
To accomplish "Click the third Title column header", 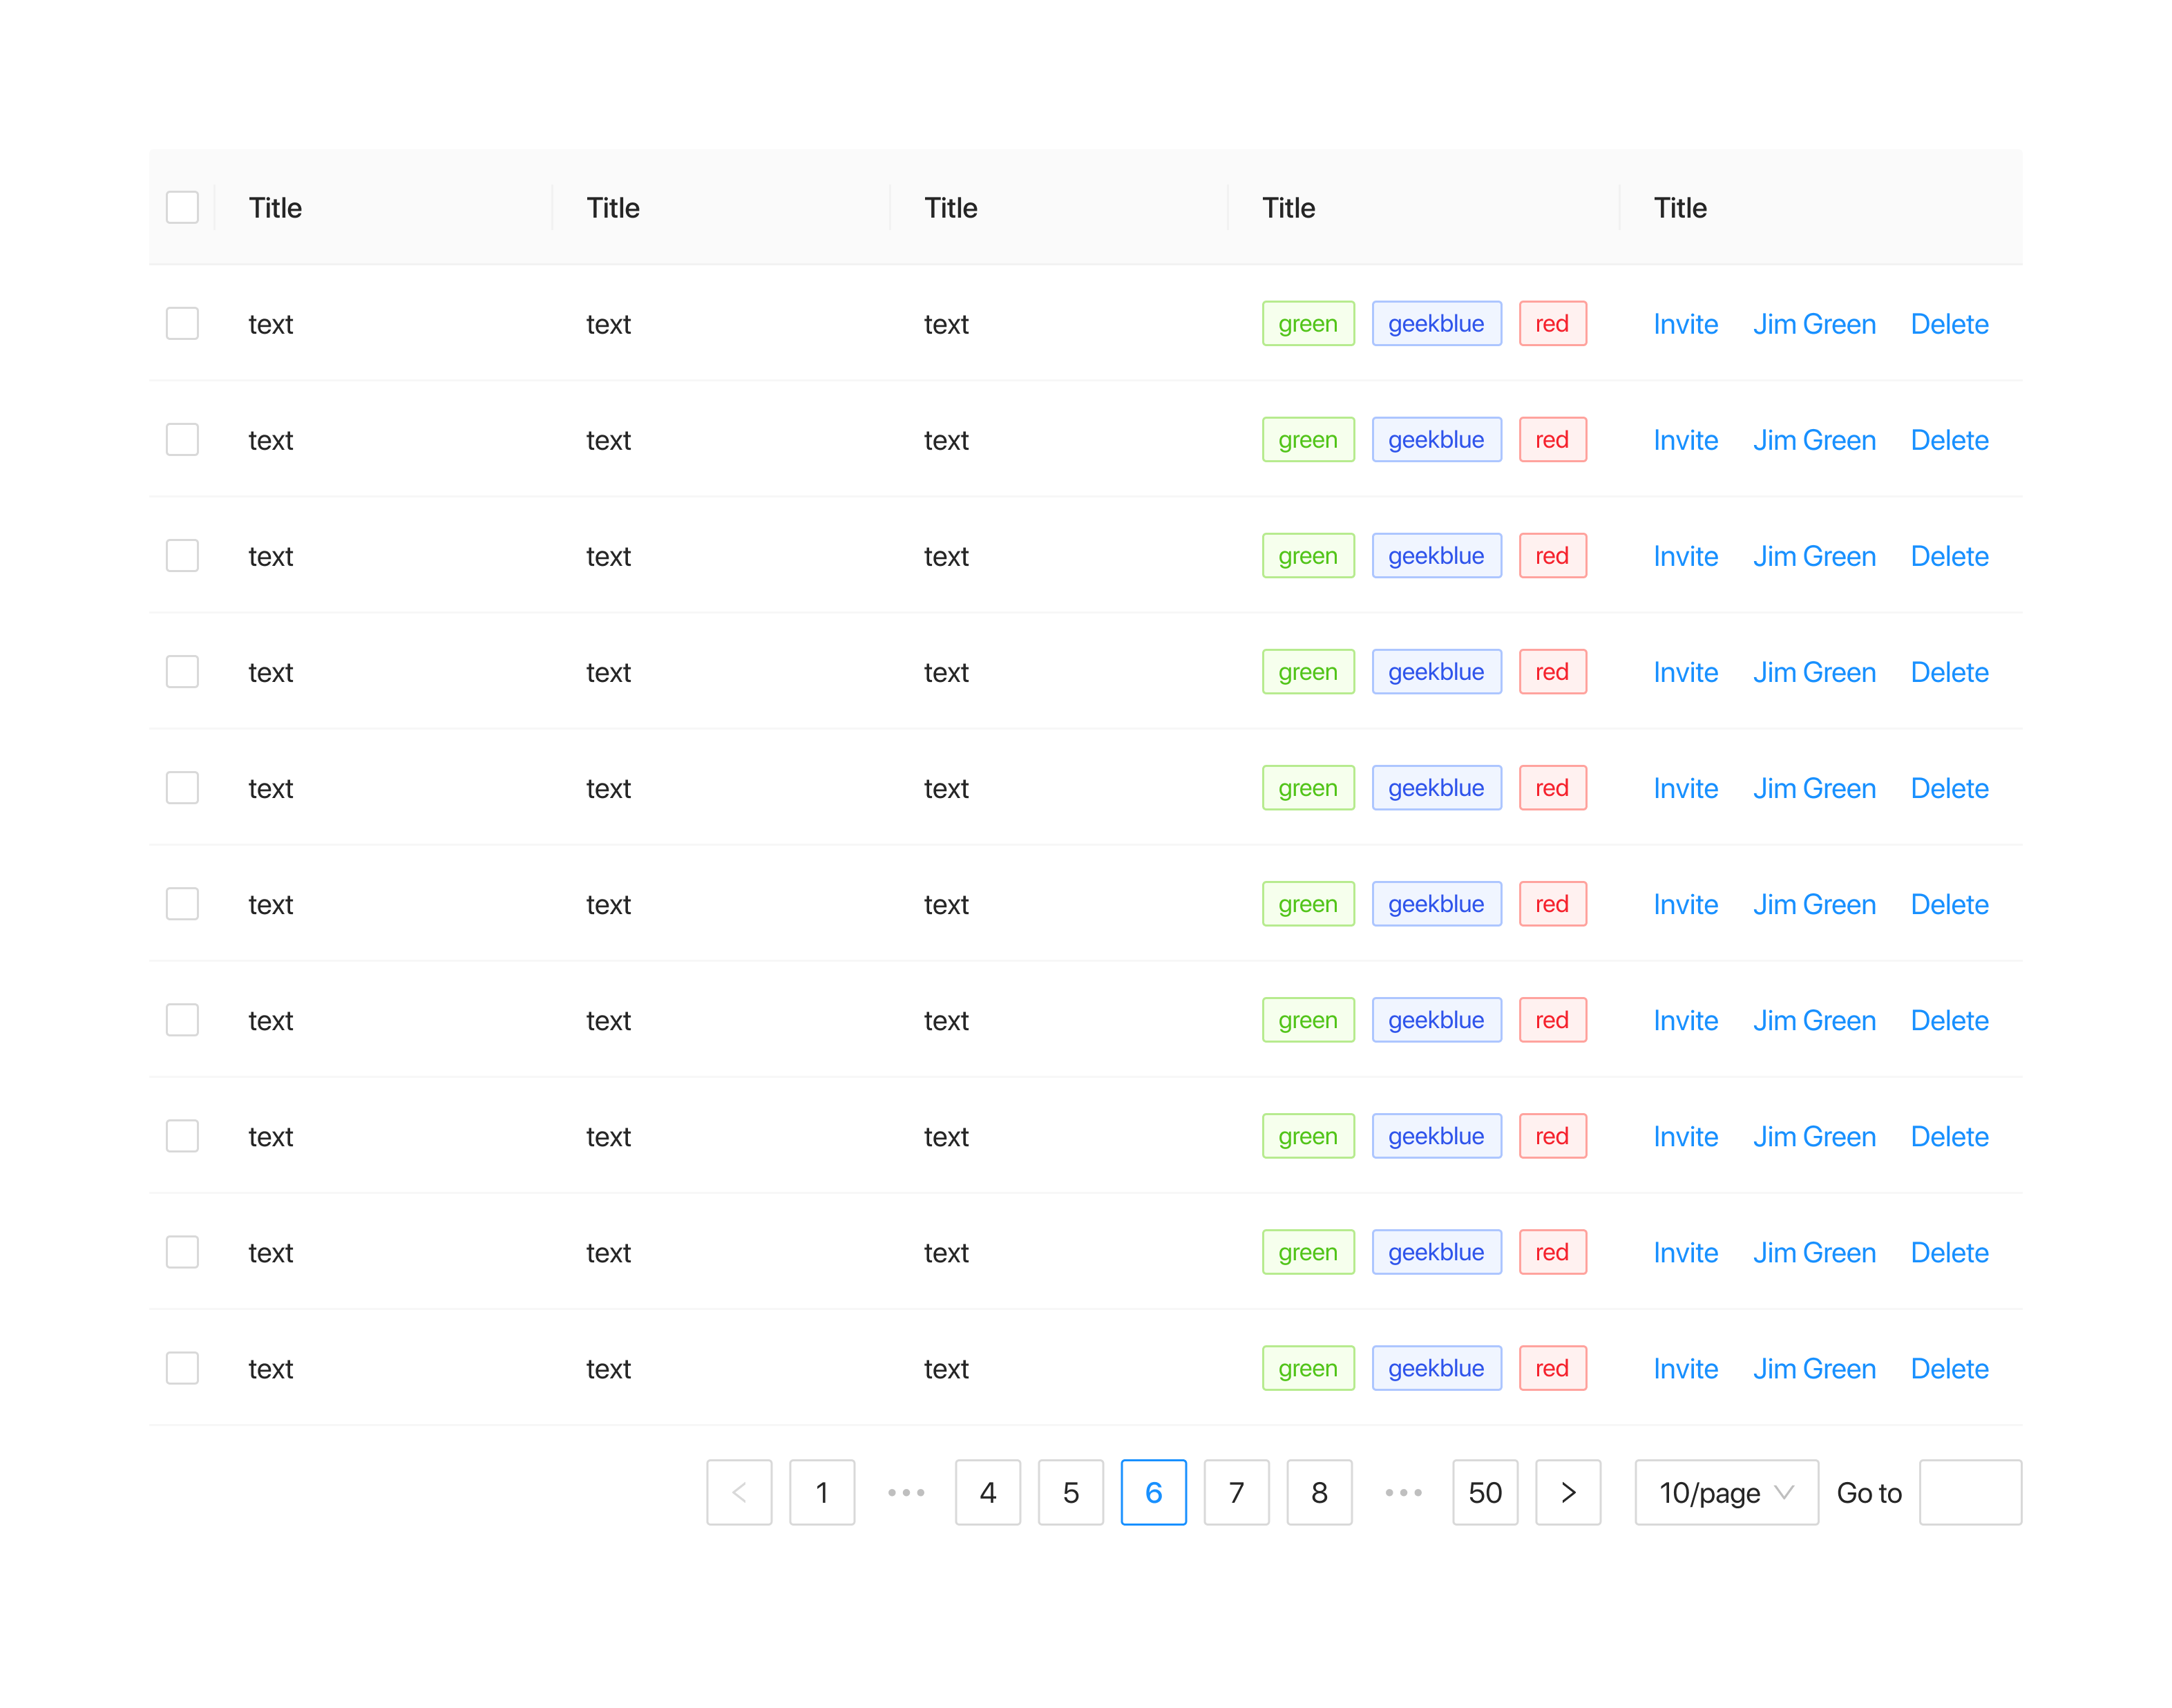I will point(951,208).
